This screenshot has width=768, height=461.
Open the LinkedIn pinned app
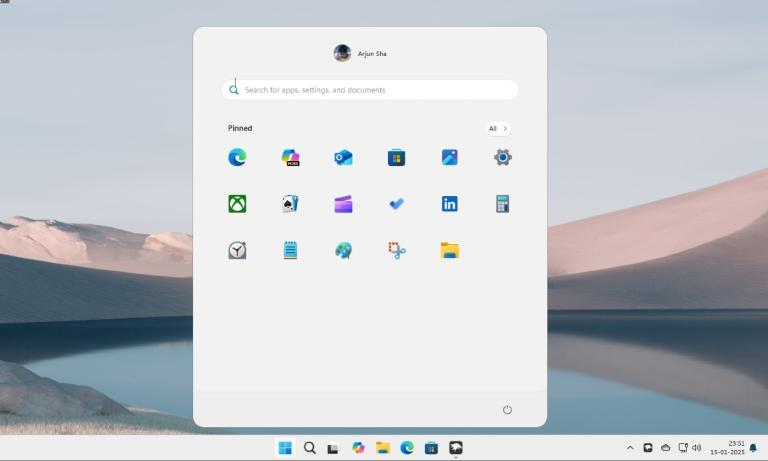pos(450,204)
